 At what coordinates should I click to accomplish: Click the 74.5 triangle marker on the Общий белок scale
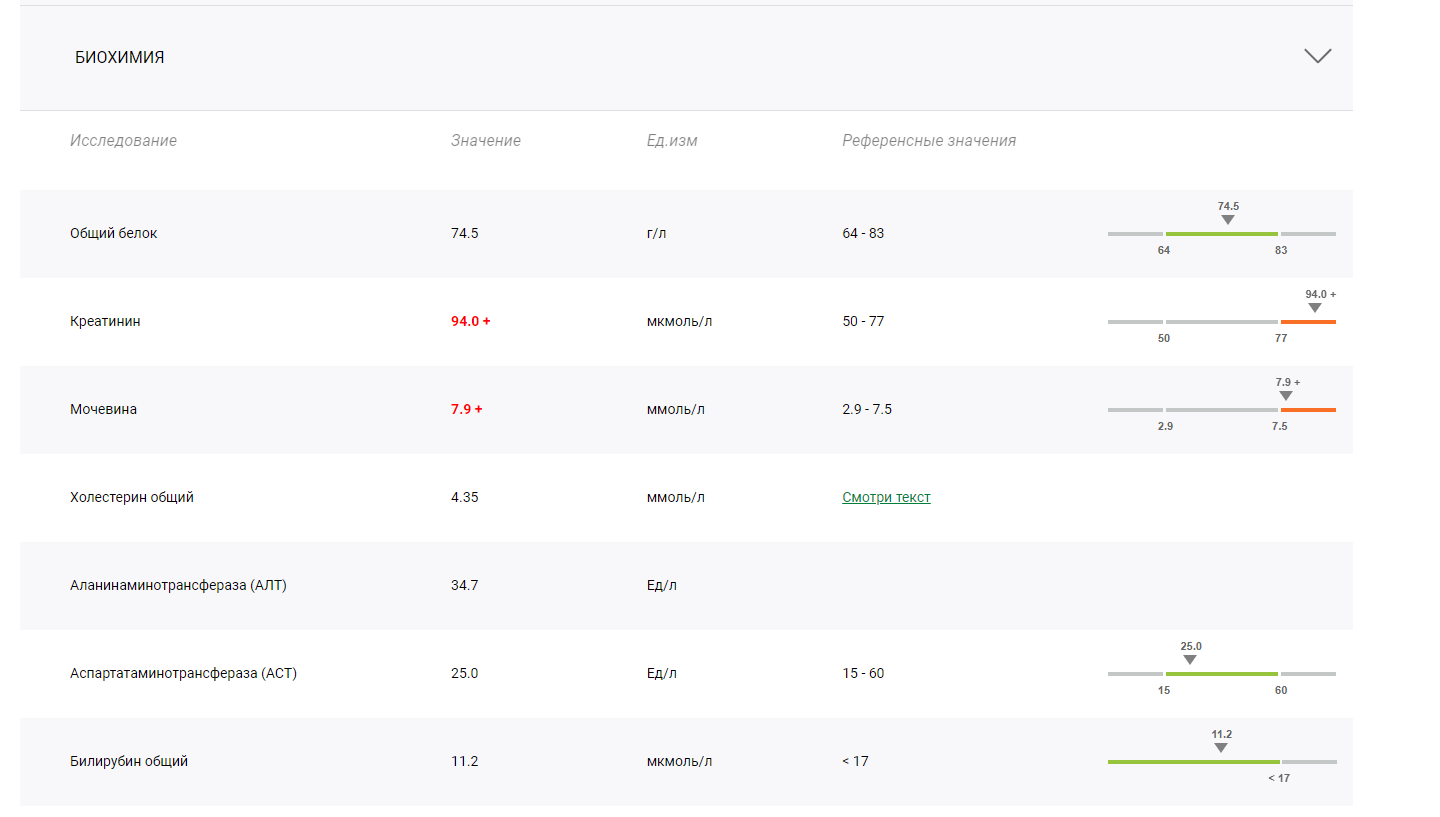1228,220
